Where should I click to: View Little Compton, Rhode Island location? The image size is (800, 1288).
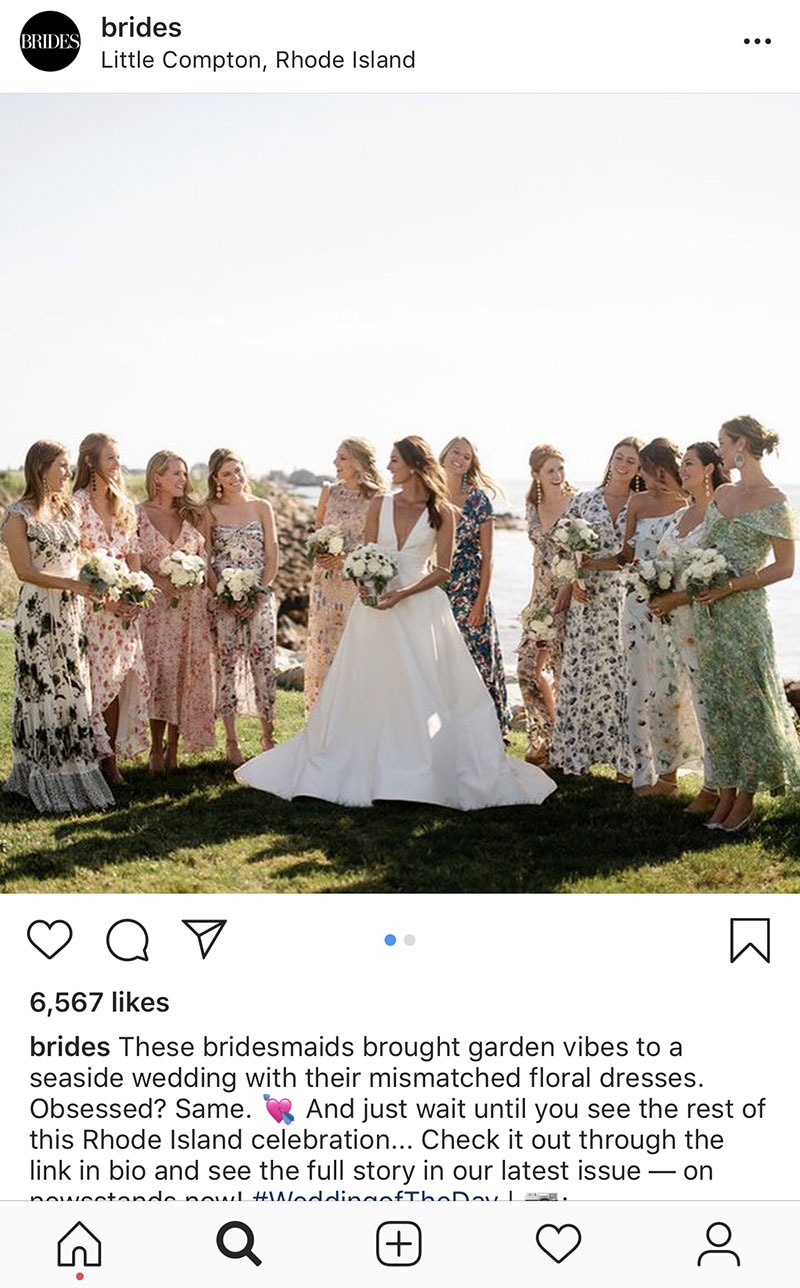click(x=258, y=60)
